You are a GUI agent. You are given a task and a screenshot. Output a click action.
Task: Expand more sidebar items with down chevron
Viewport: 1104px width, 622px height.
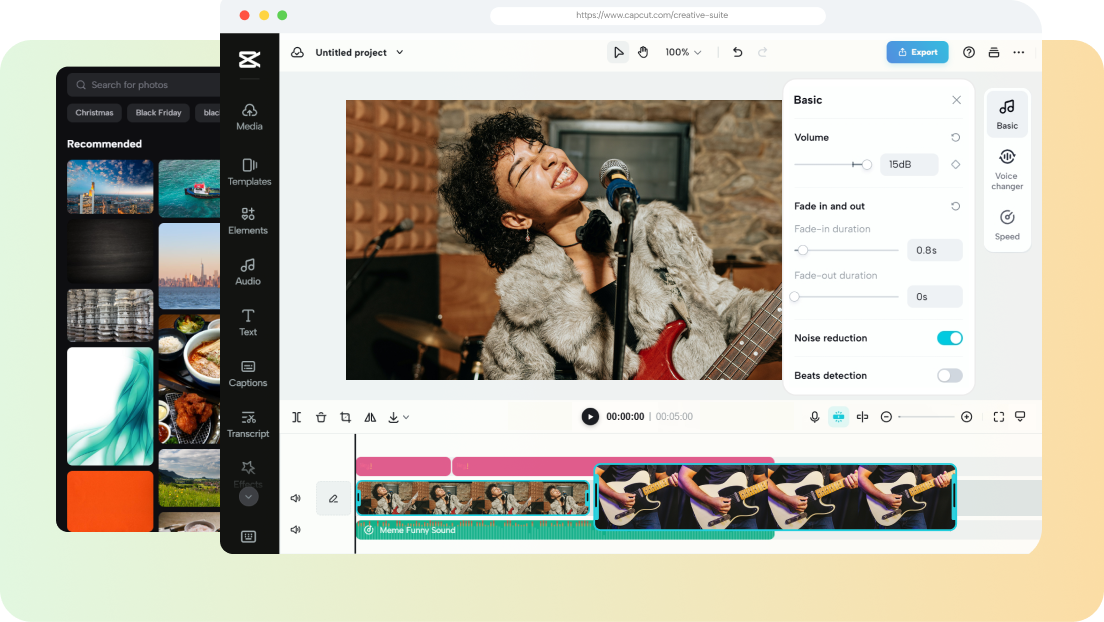pos(249,497)
